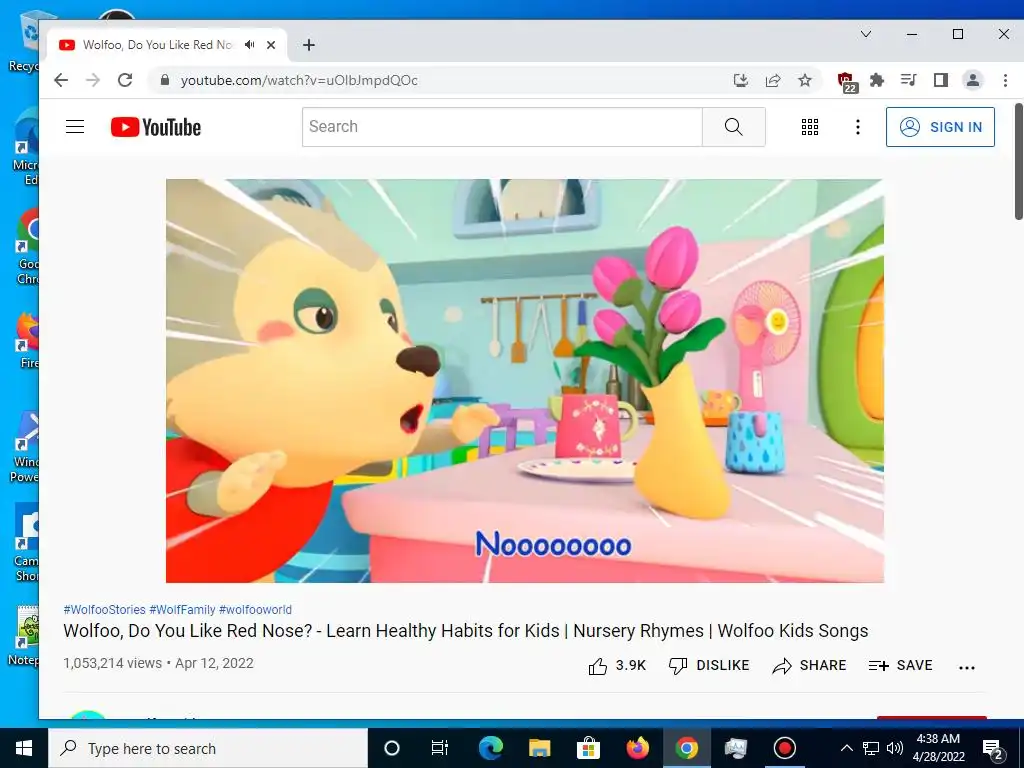The width and height of the screenshot is (1024, 768).
Task: Open Cortana circle on taskbar
Action: [392, 748]
